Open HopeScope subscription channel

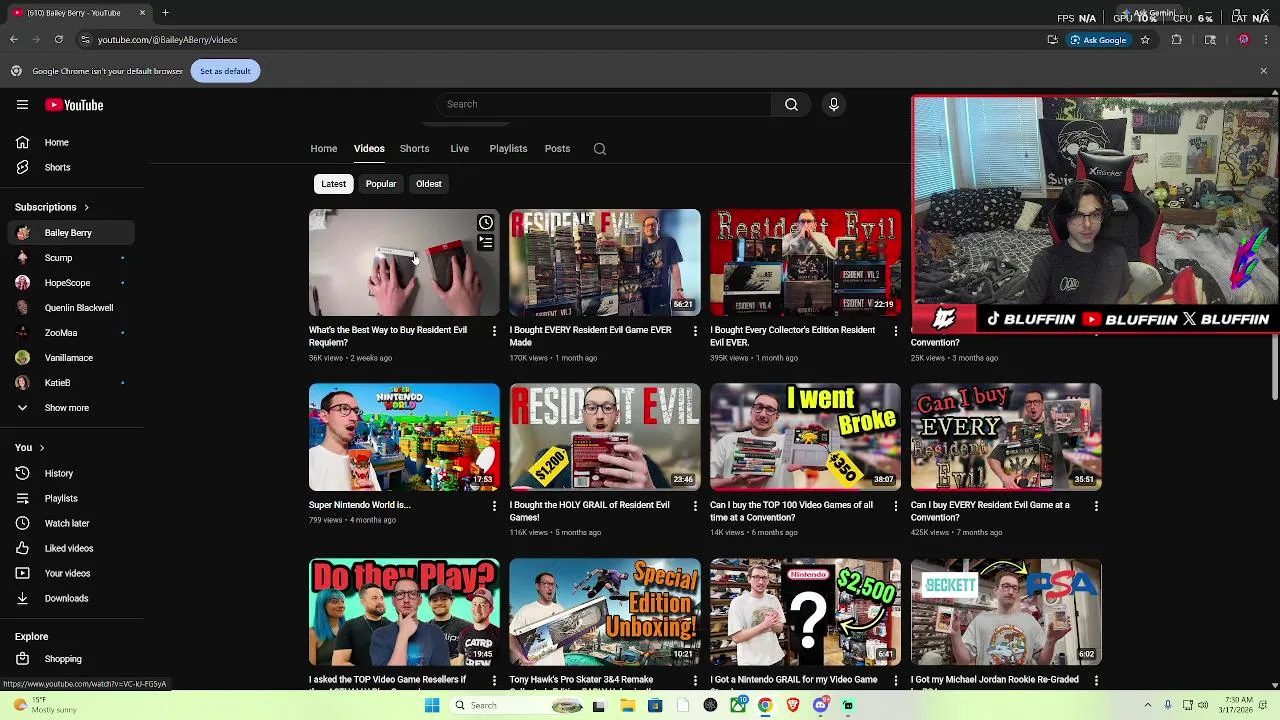tap(70, 283)
